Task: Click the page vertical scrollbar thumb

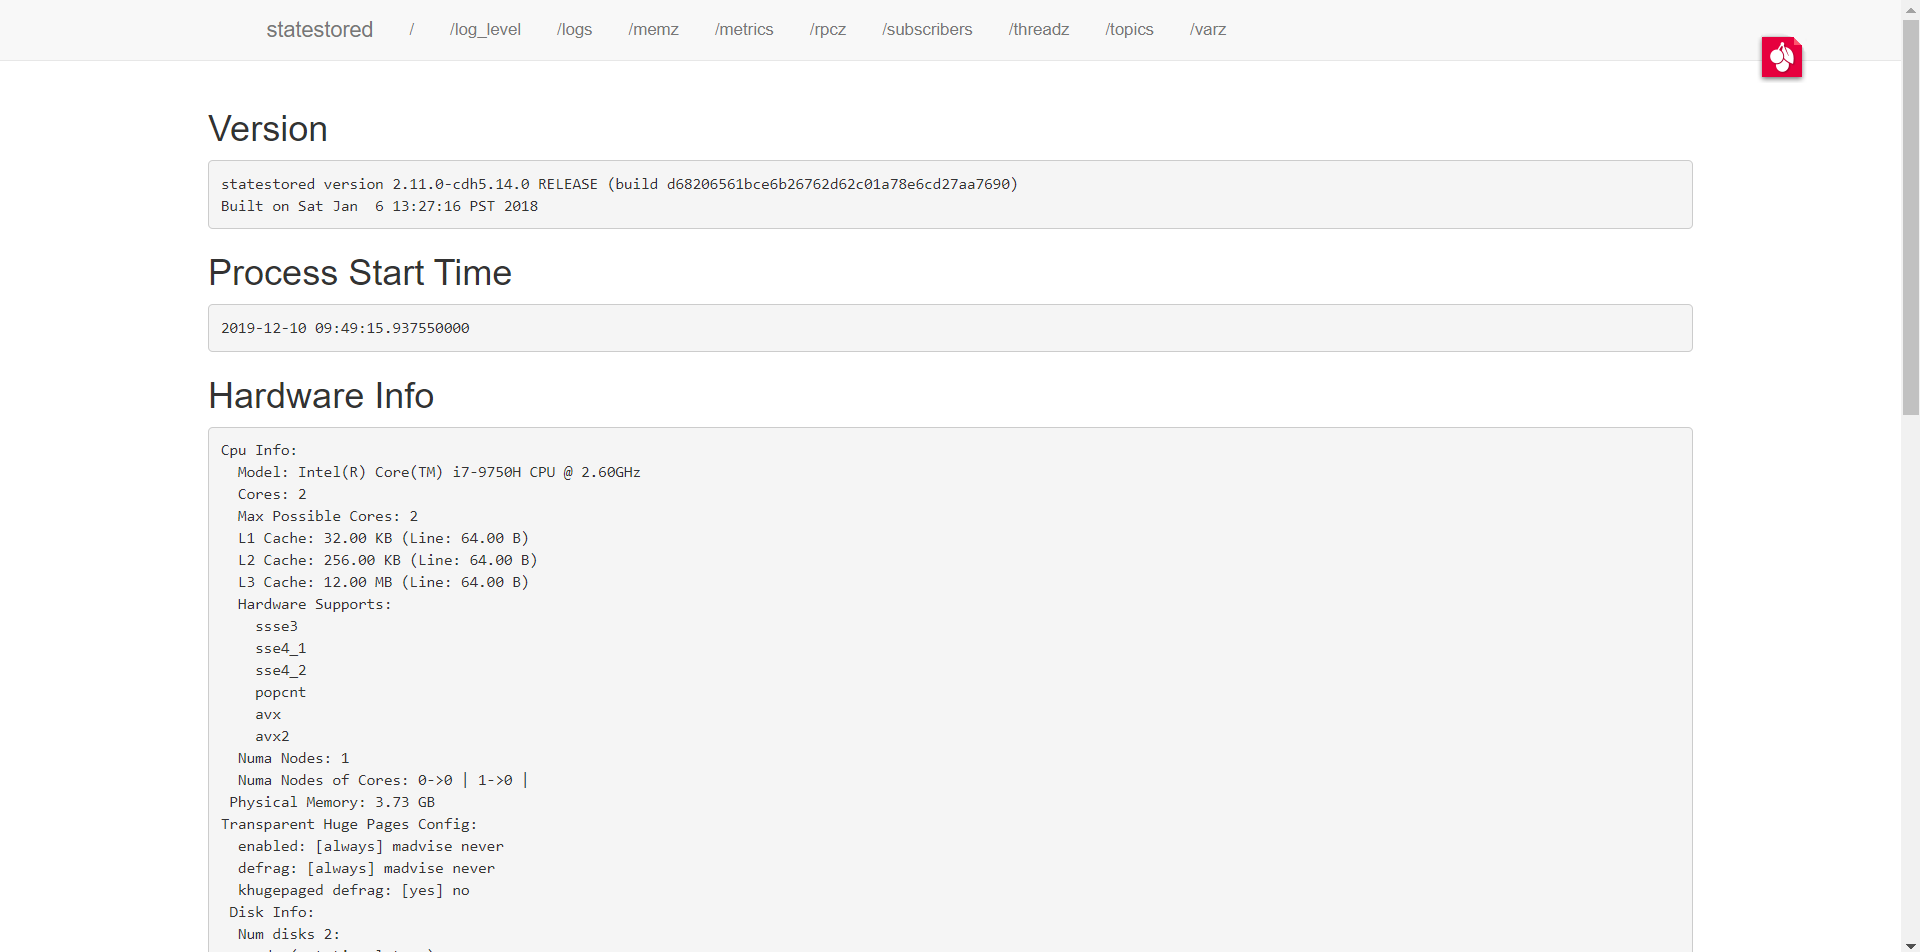Action: pyautogui.click(x=1910, y=216)
